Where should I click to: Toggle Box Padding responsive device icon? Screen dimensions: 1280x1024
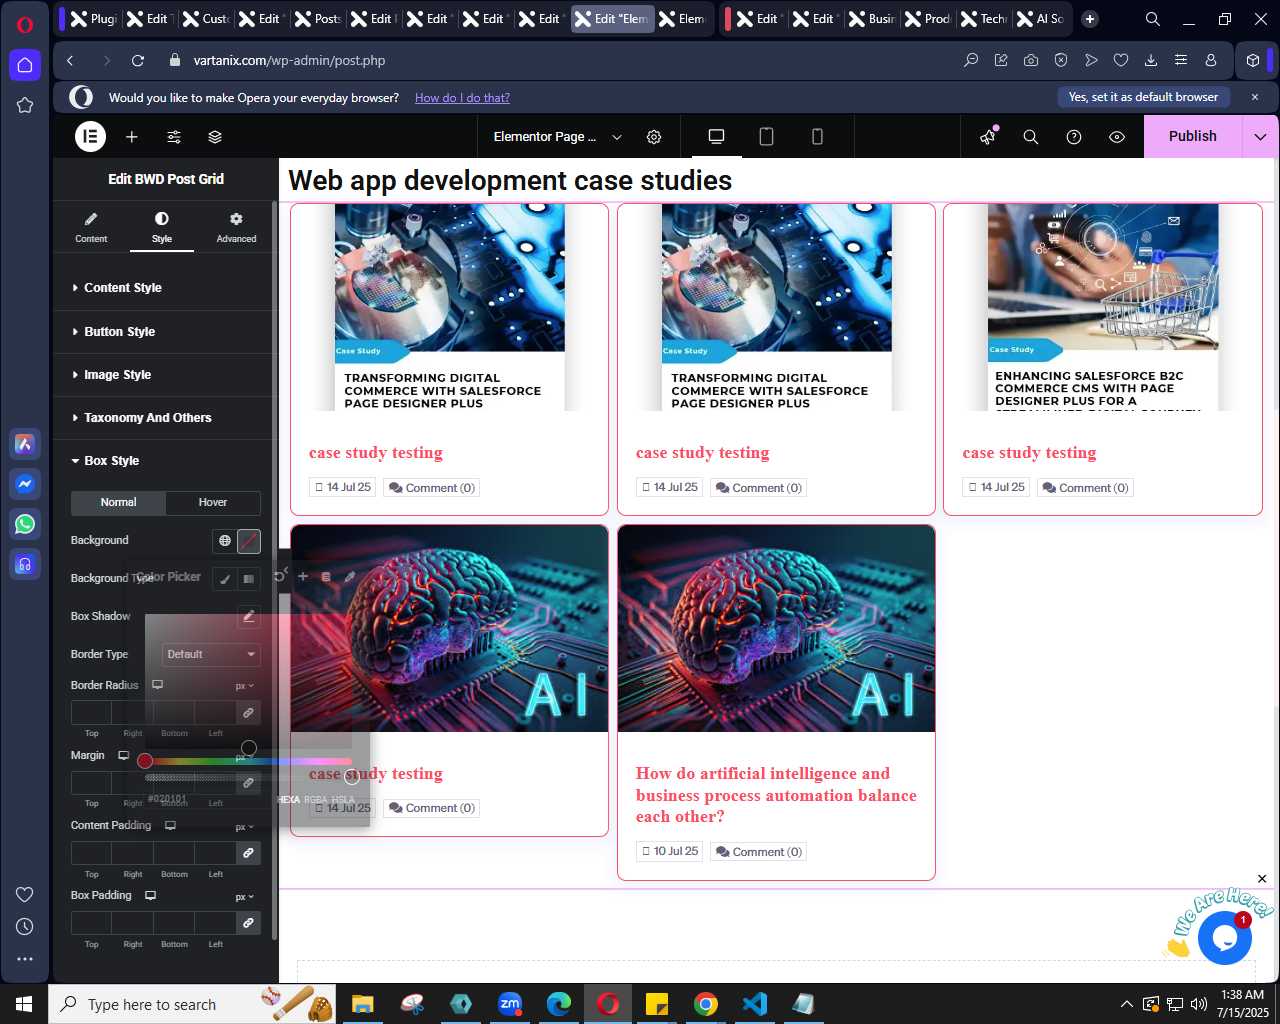click(x=151, y=896)
